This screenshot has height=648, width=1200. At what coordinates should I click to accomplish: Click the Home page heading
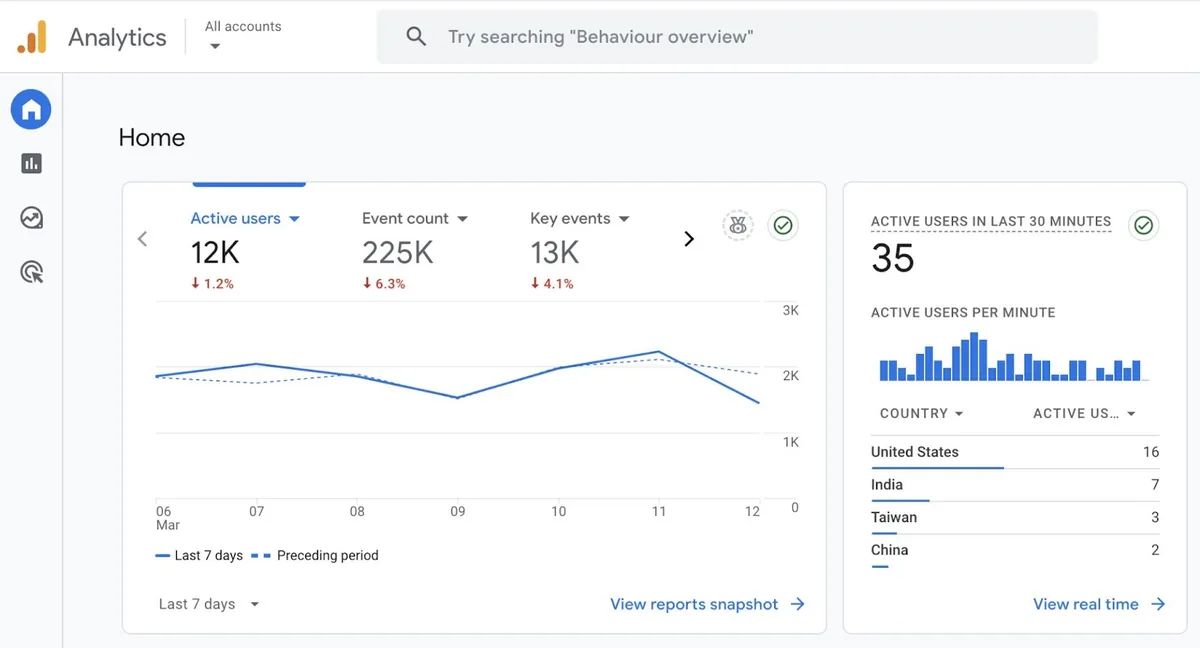click(152, 138)
